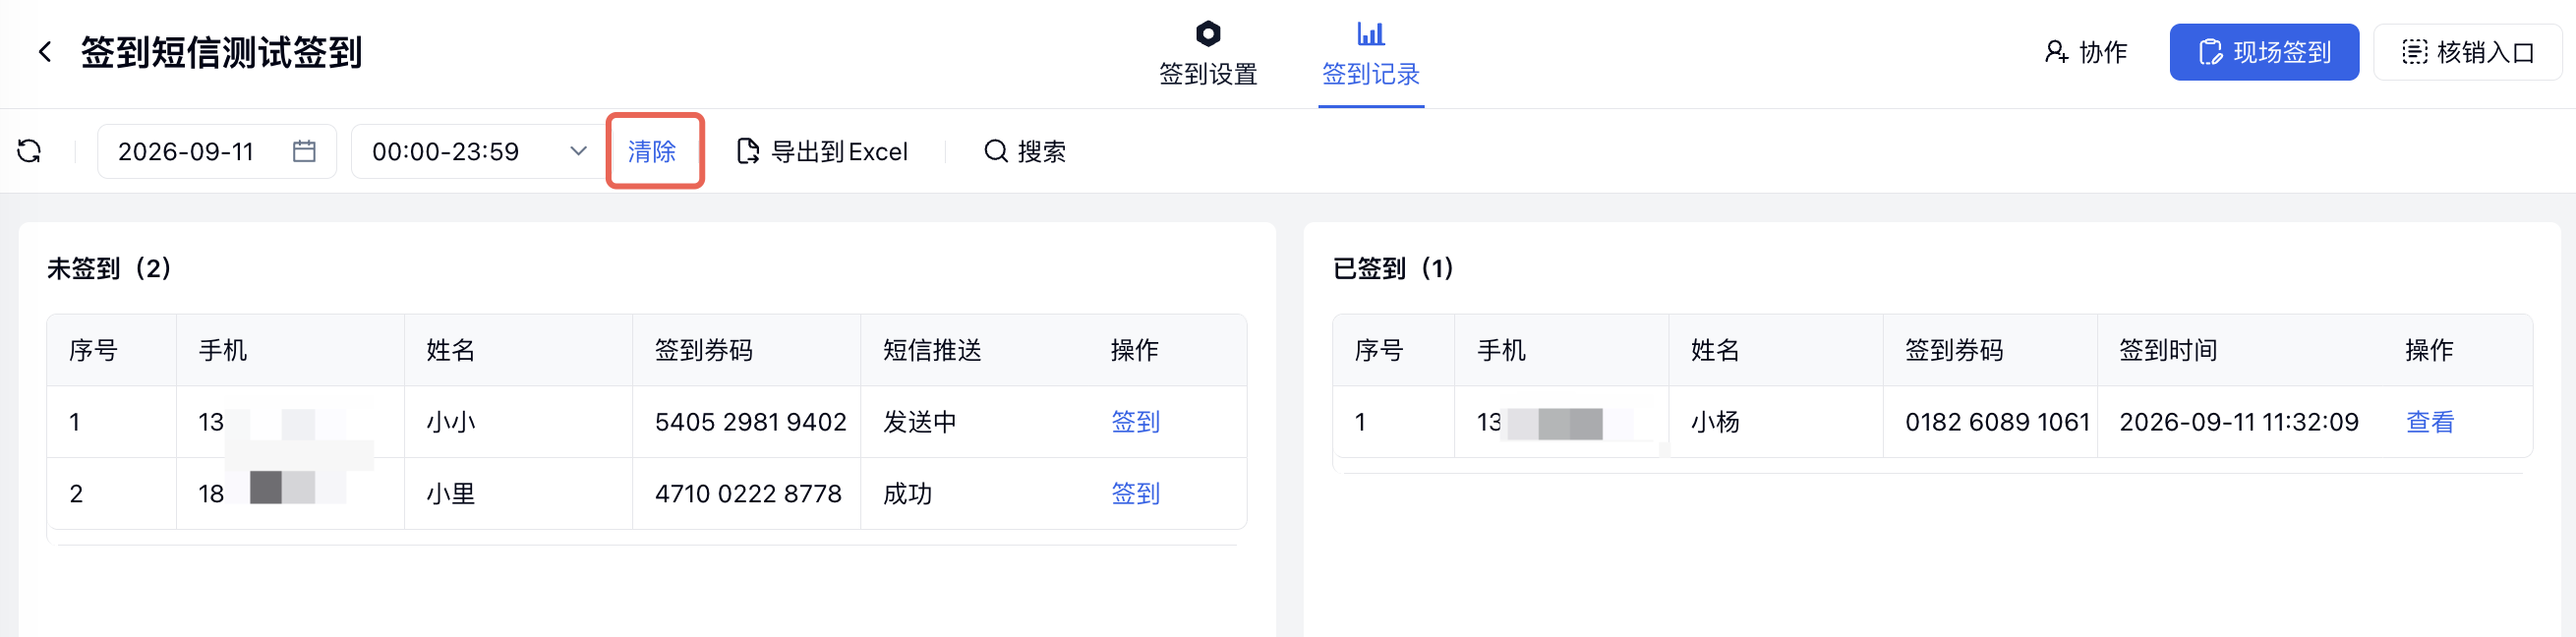2576x637 pixels.
Task: Click check-in time 2026-09-11 11:32:09
Action: point(2238,422)
